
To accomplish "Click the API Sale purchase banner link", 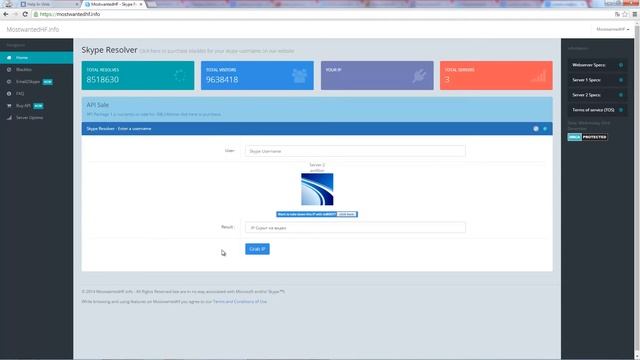I will click(x=154, y=114).
